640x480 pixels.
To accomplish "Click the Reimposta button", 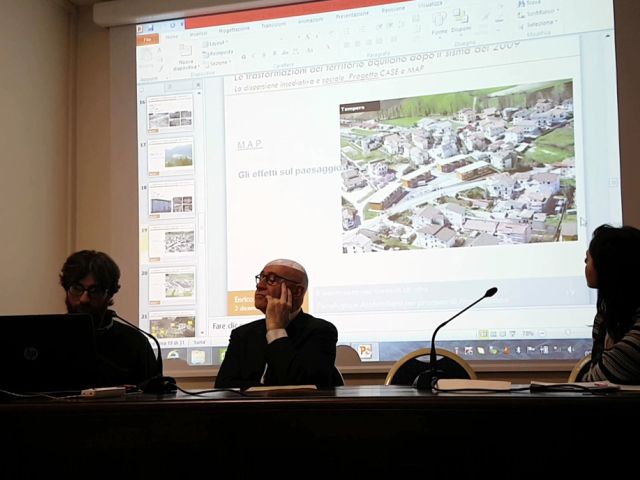I will (x=218, y=53).
